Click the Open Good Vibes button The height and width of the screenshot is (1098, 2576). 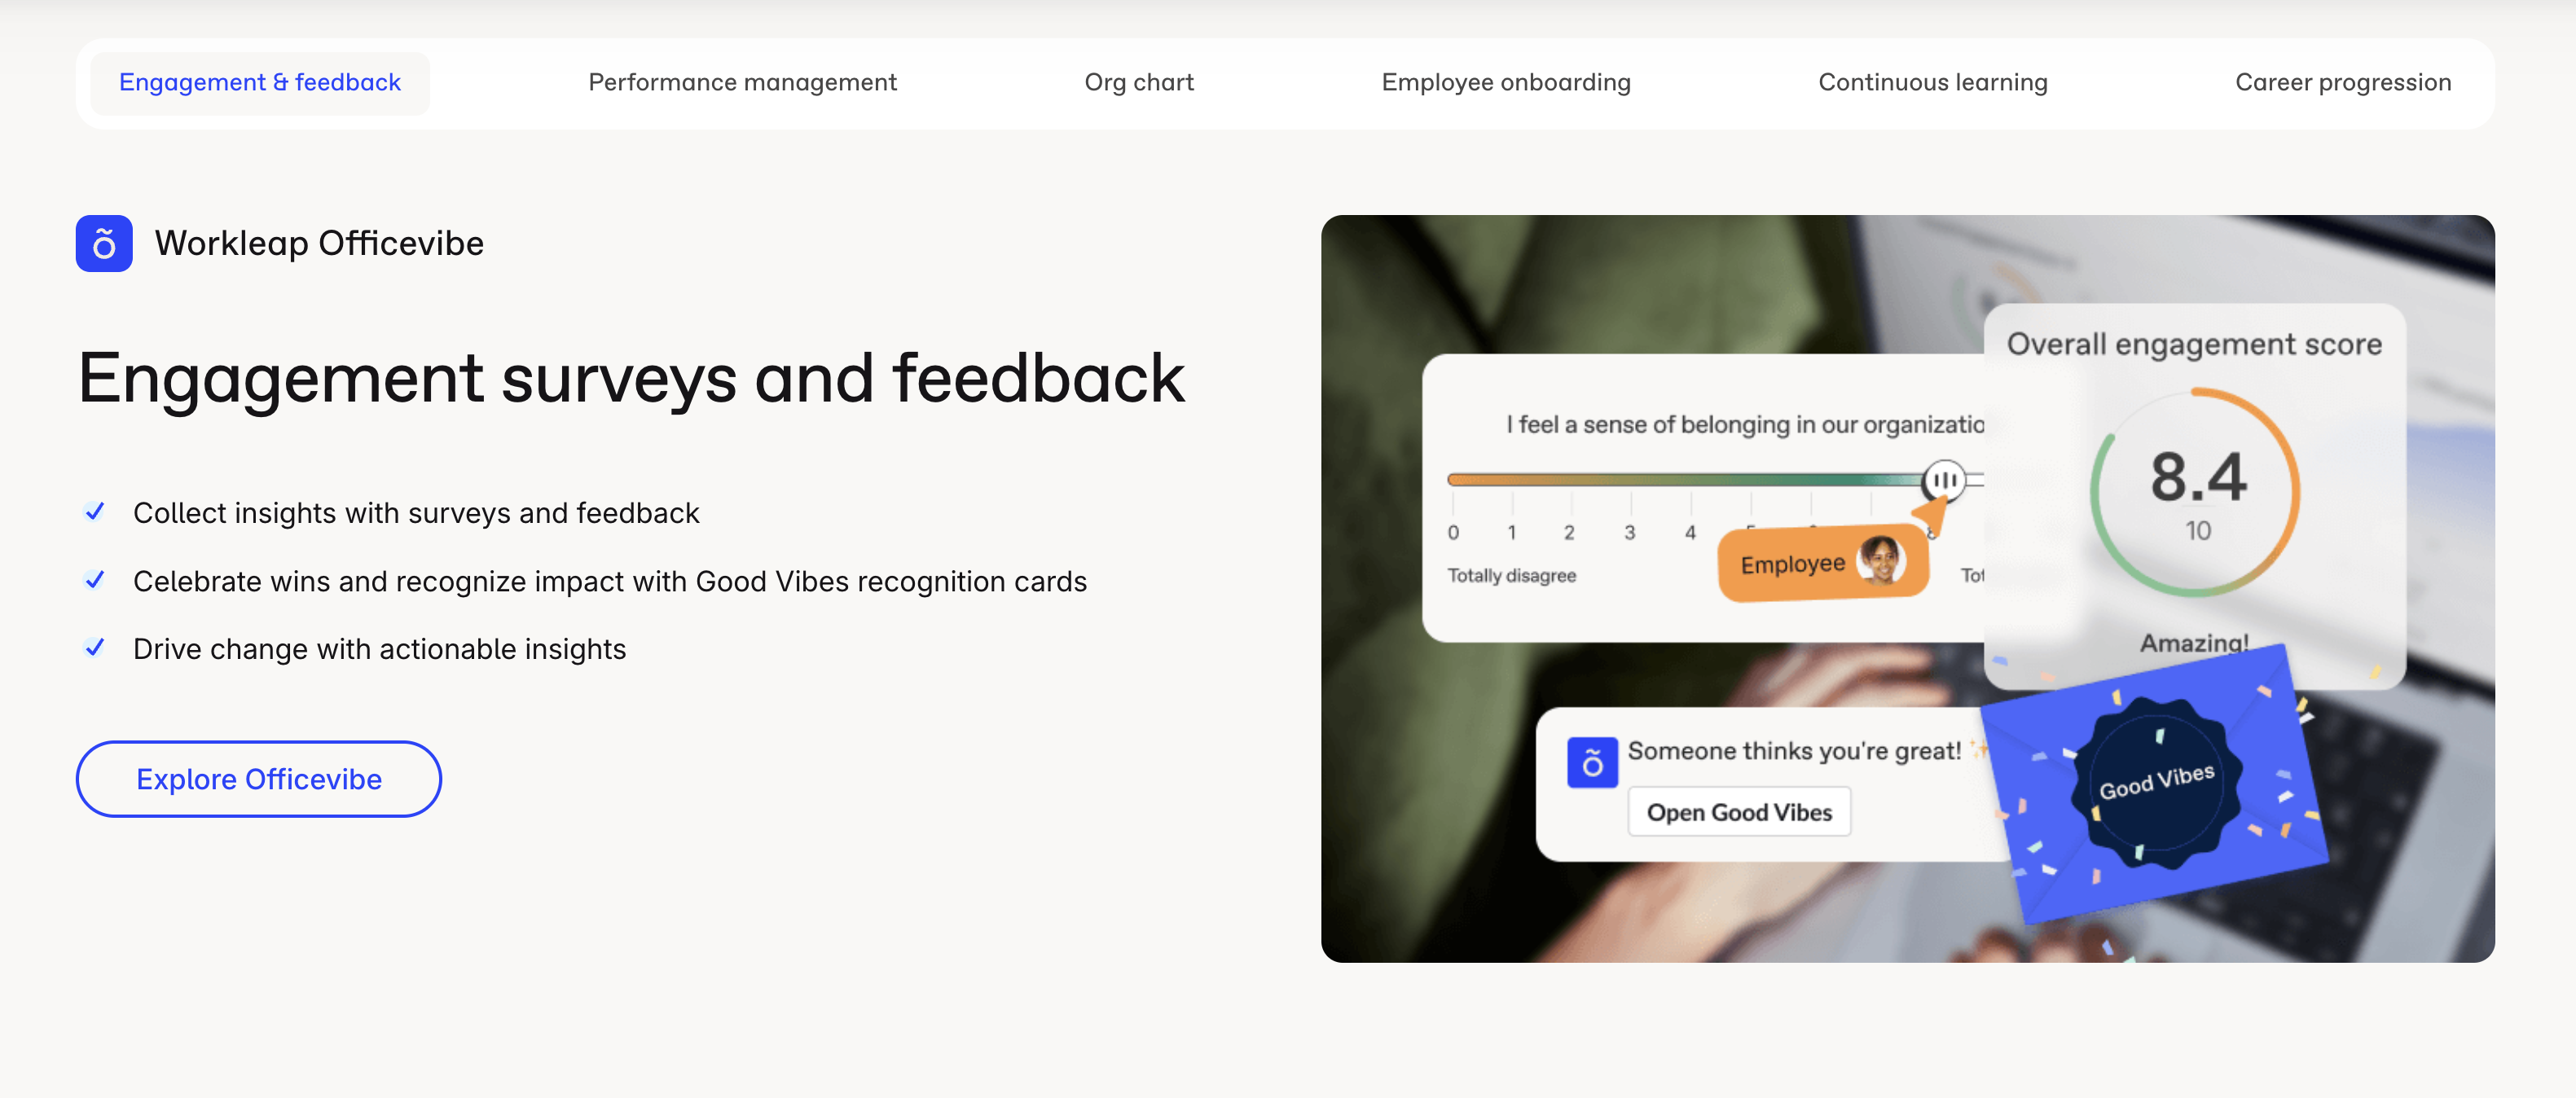[1739, 812]
